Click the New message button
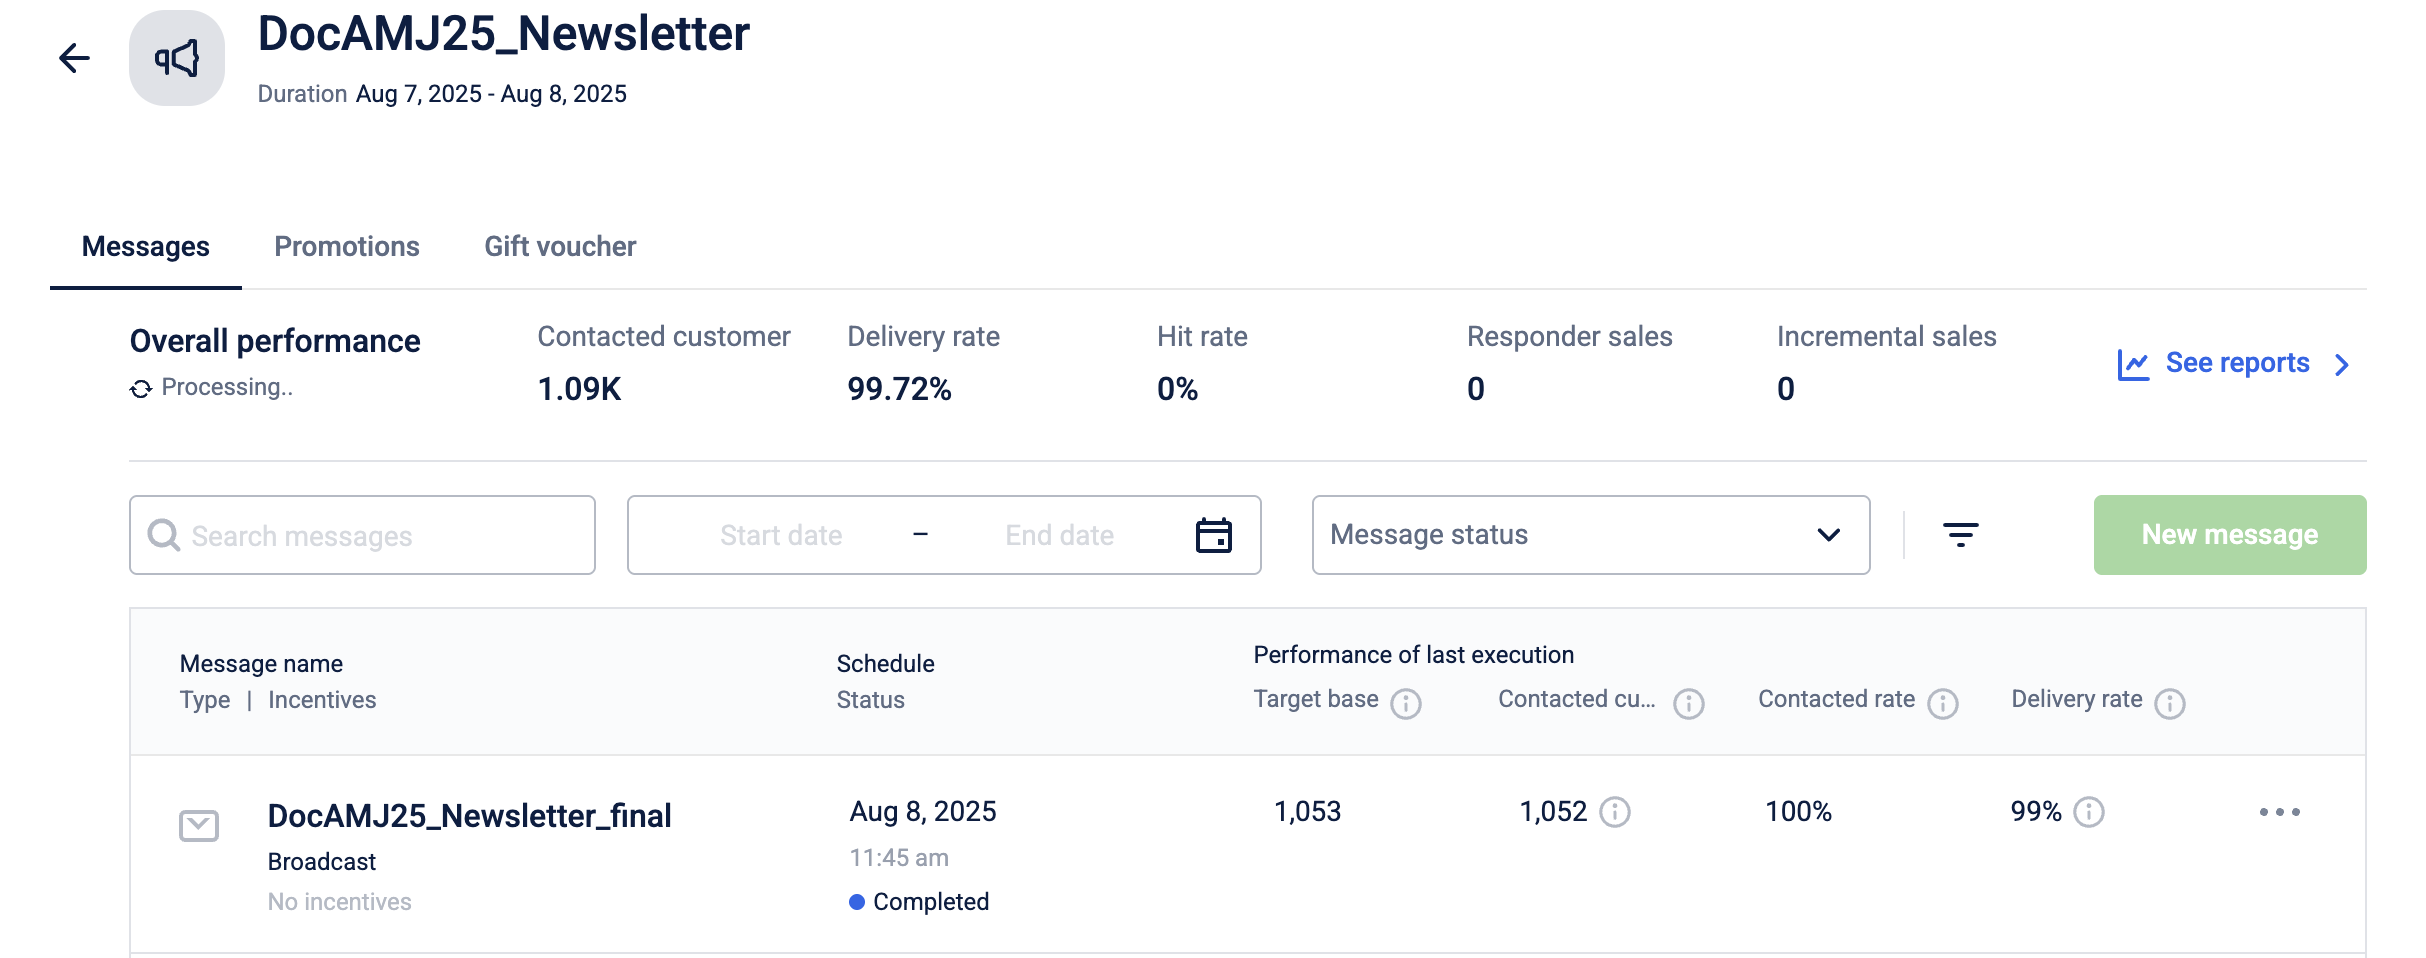 coord(2229,535)
